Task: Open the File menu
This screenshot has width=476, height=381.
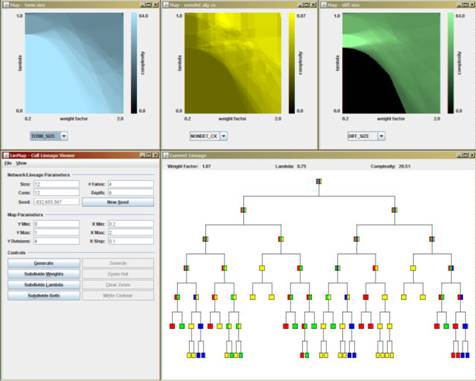Action: click(8, 163)
